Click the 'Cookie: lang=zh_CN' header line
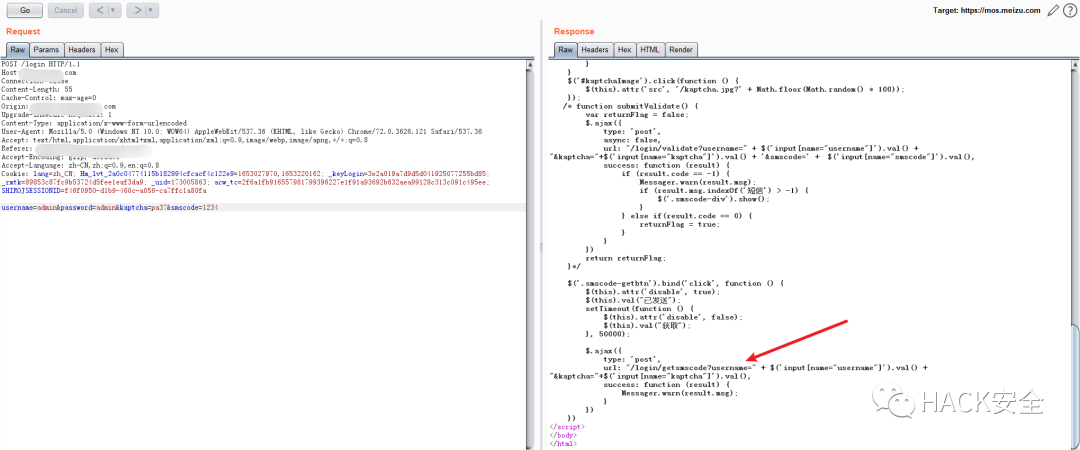 tap(245, 174)
